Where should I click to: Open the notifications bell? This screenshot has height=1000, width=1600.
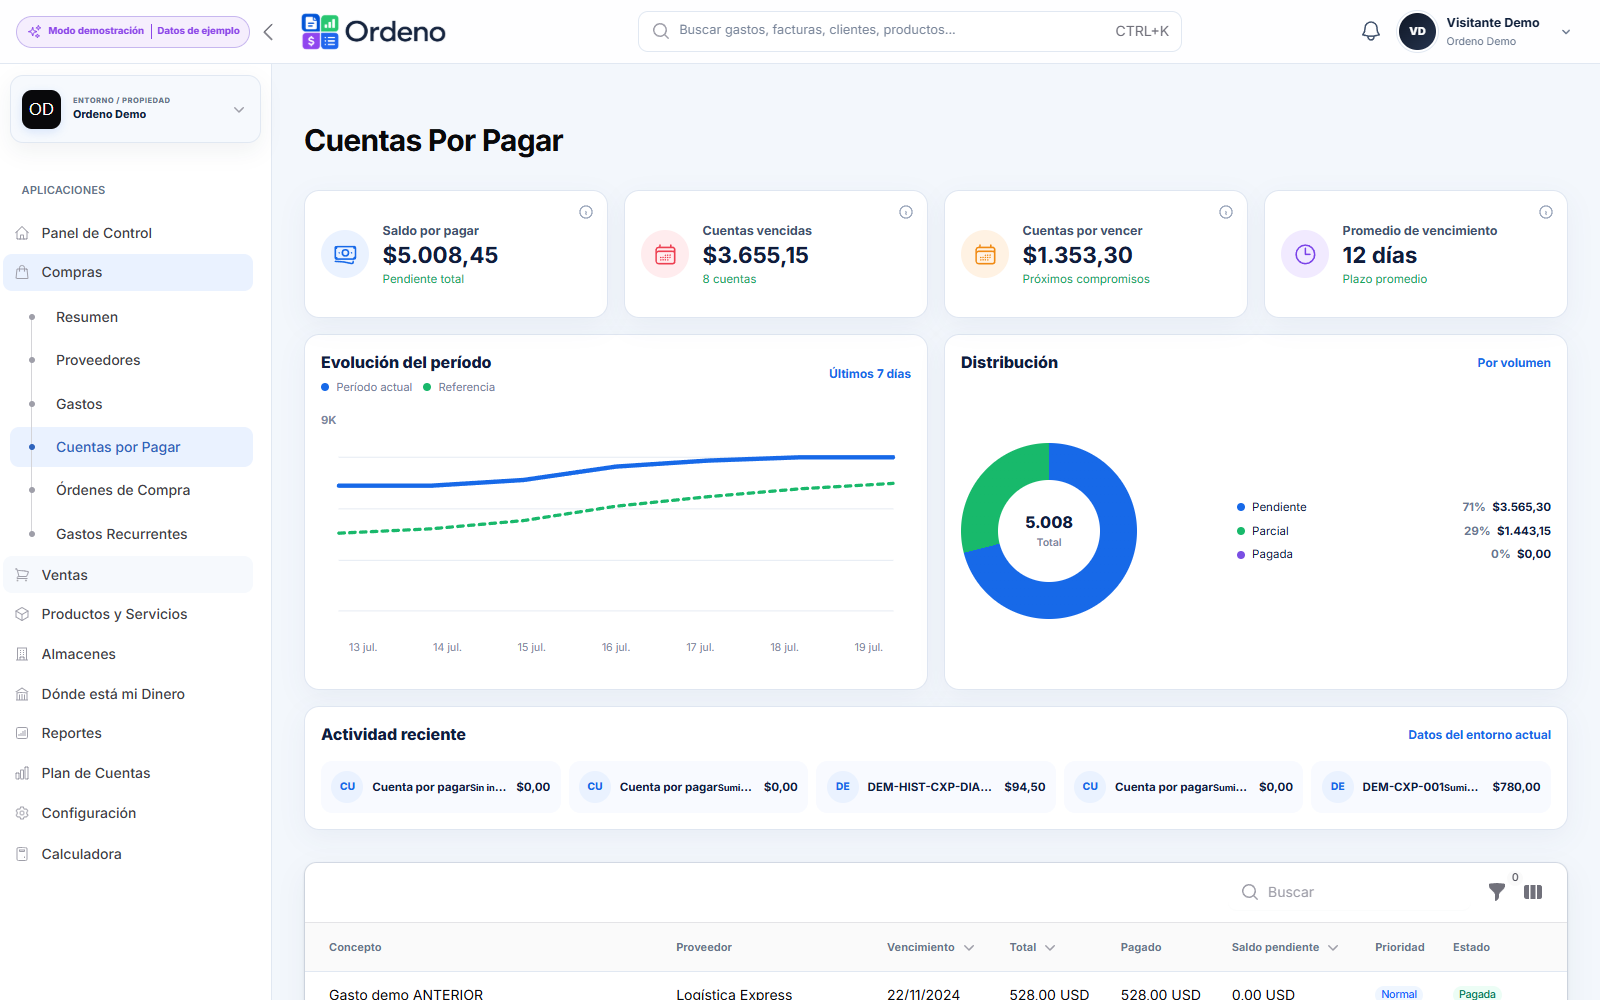pos(1371,31)
